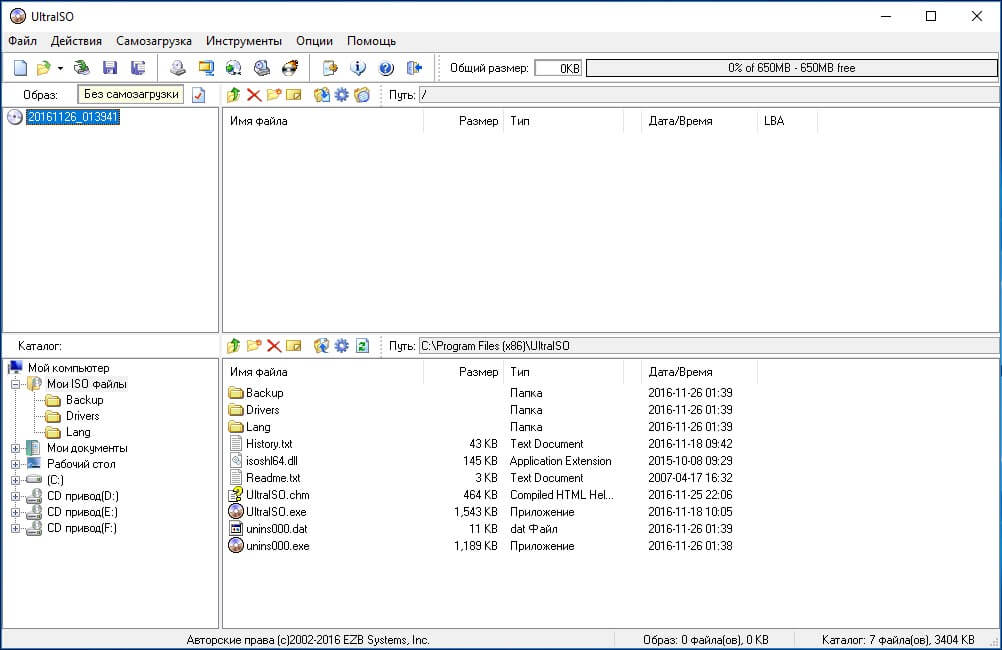
Task: Click the 0% of 650MB capacity bar
Action: [791, 68]
